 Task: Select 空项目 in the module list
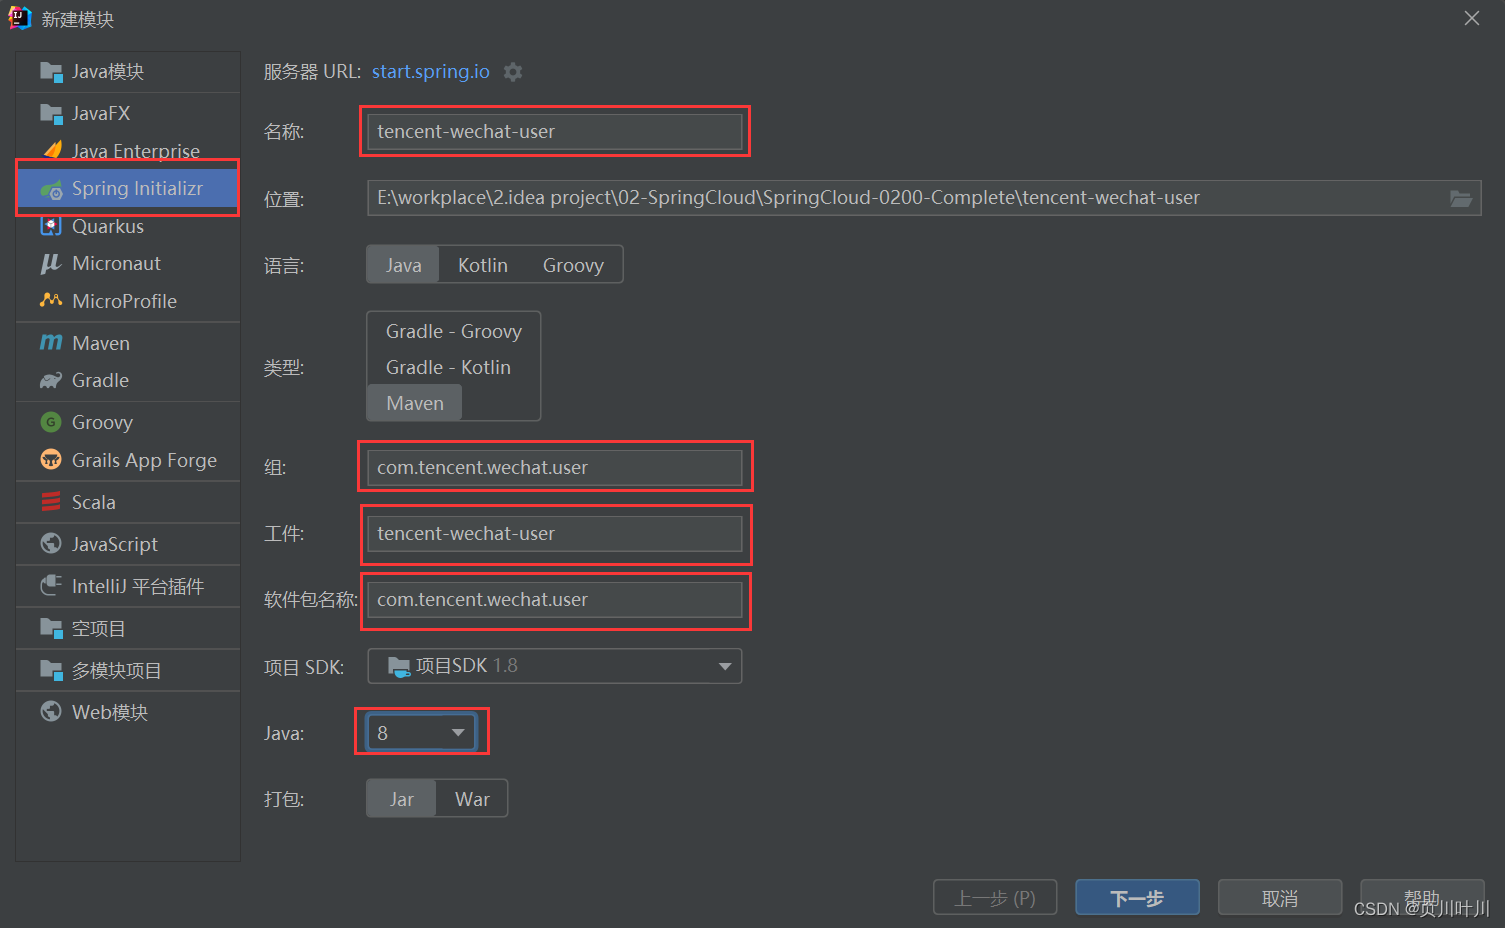point(128,628)
